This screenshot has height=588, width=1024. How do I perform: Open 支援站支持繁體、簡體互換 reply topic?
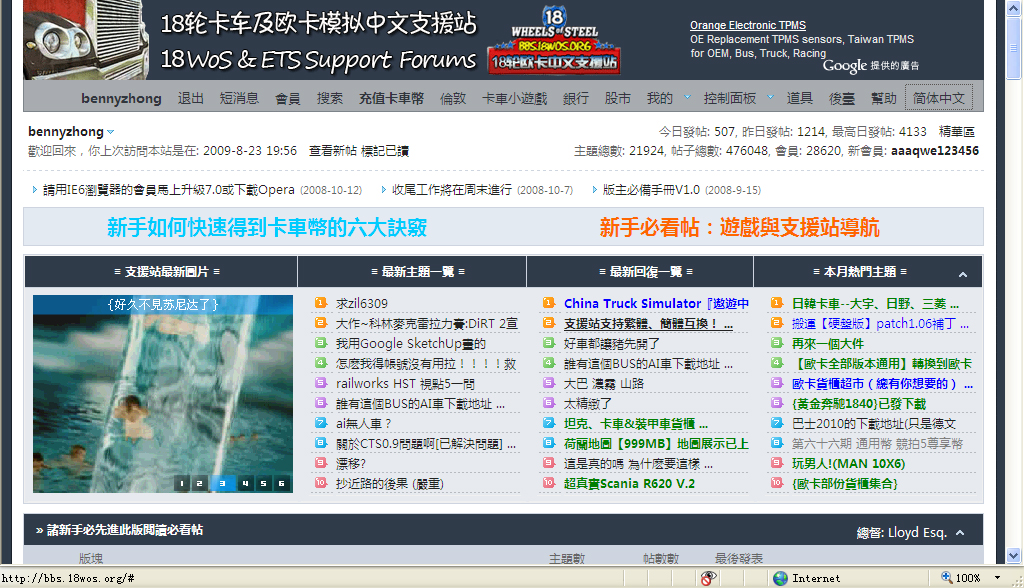pyautogui.click(x=648, y=323)
